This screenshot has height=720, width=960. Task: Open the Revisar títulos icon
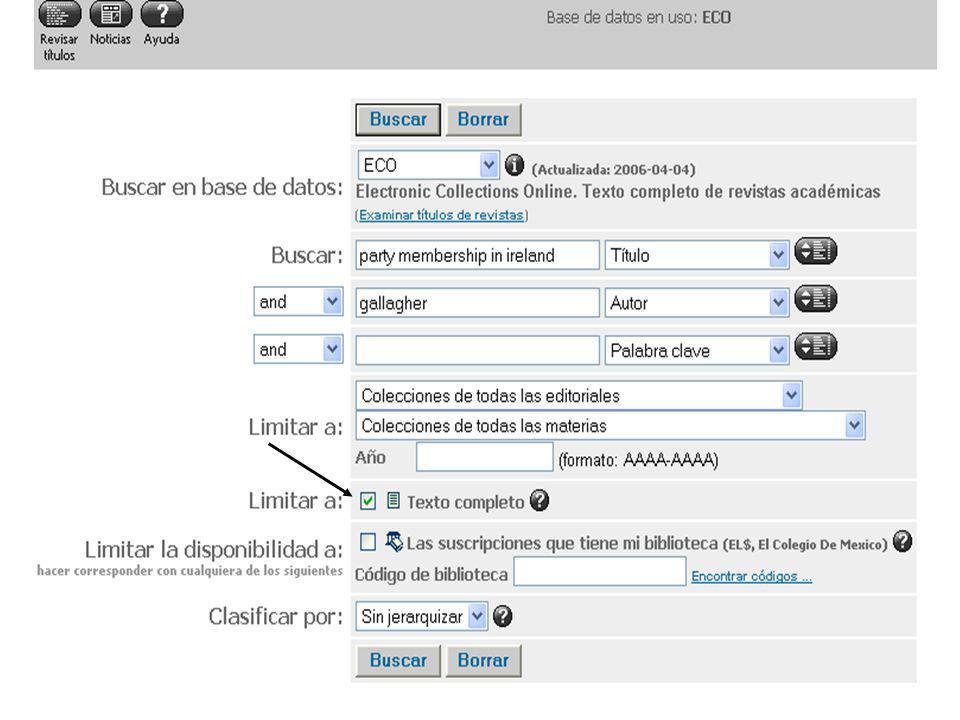click(59, 15)
